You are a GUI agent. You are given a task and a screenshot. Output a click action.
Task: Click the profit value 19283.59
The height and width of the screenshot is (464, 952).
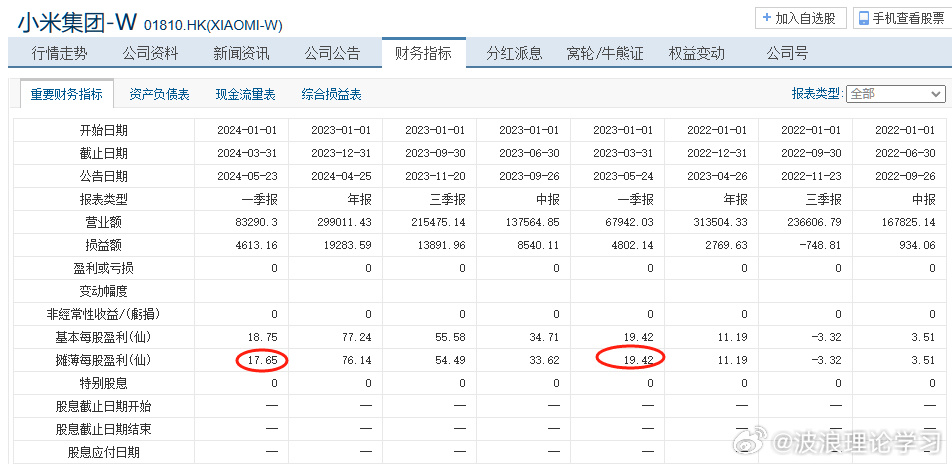pos(348,245)
